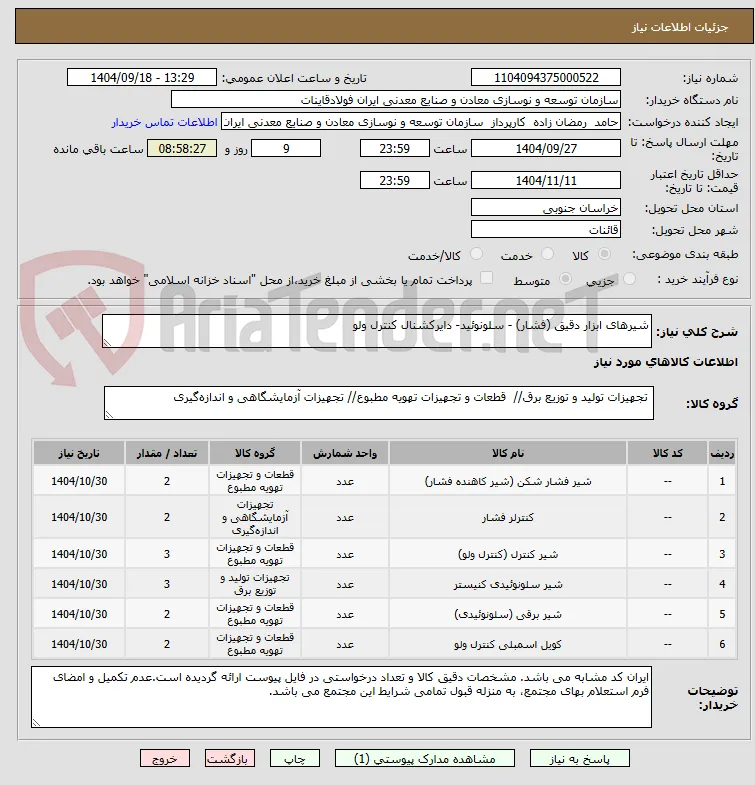Click the countdown timer 08:58:27
755x785 pixels.
[x=182, y=148]
